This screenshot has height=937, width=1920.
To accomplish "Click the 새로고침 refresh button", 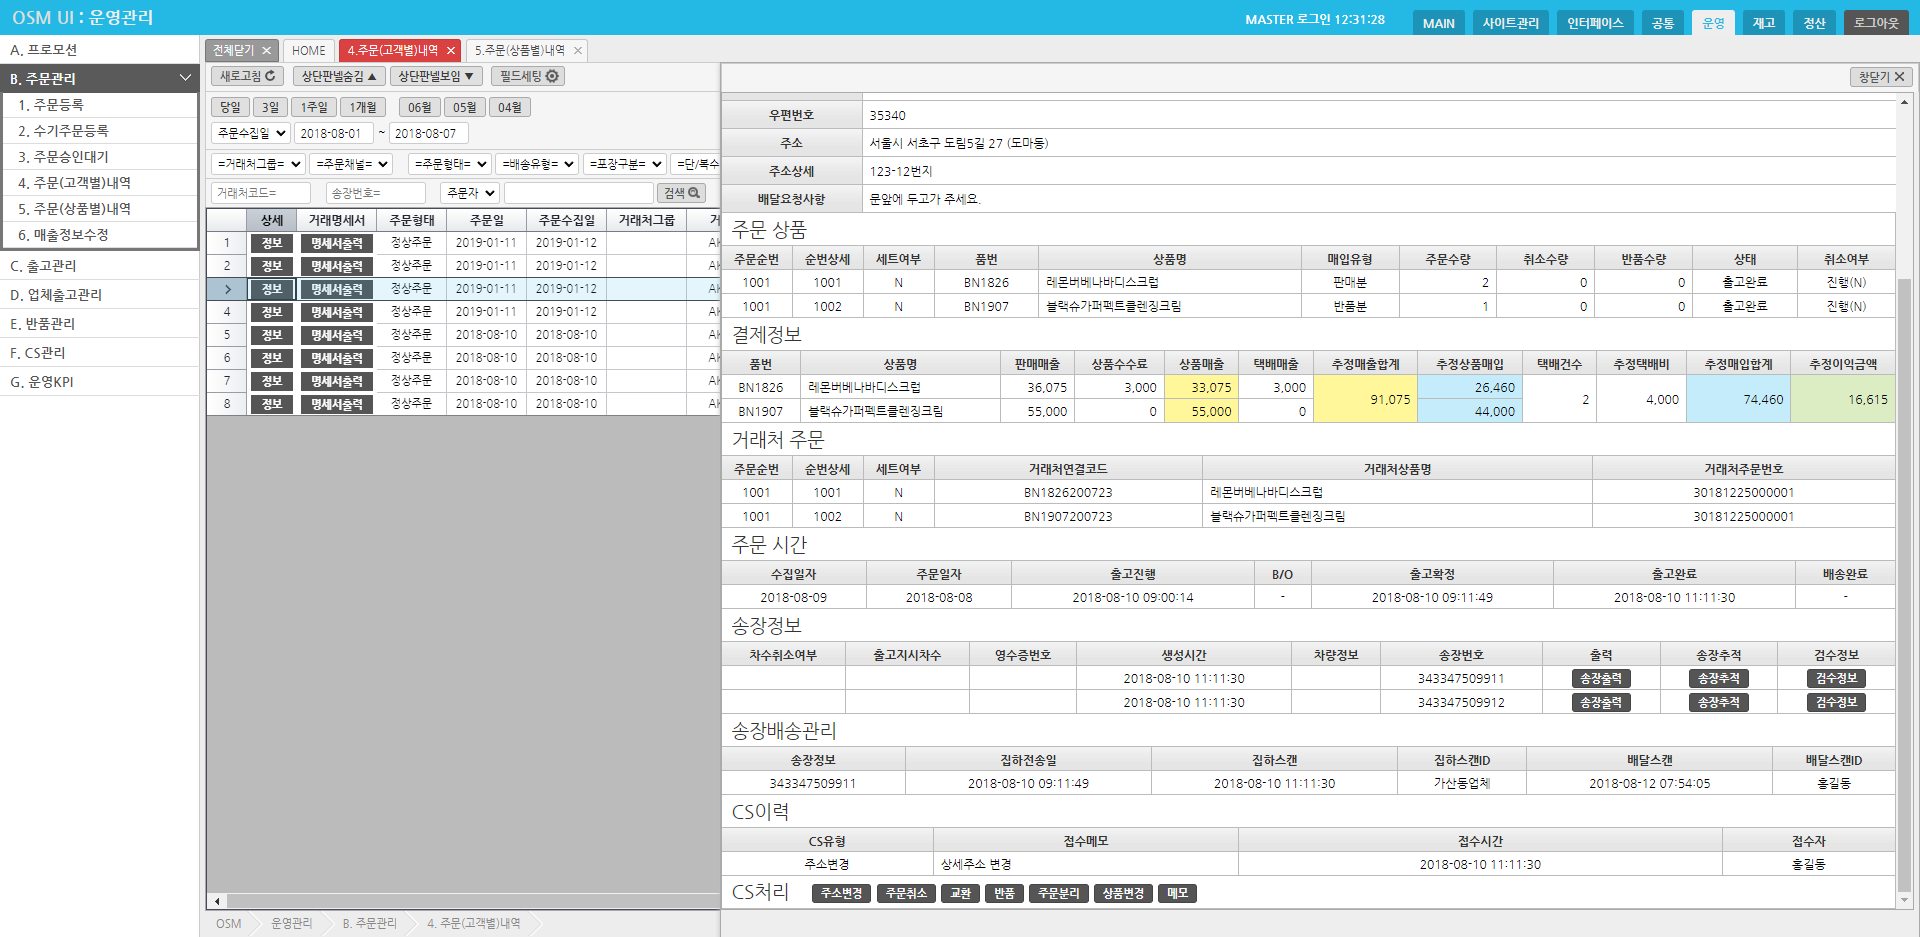I will (247, 76).
